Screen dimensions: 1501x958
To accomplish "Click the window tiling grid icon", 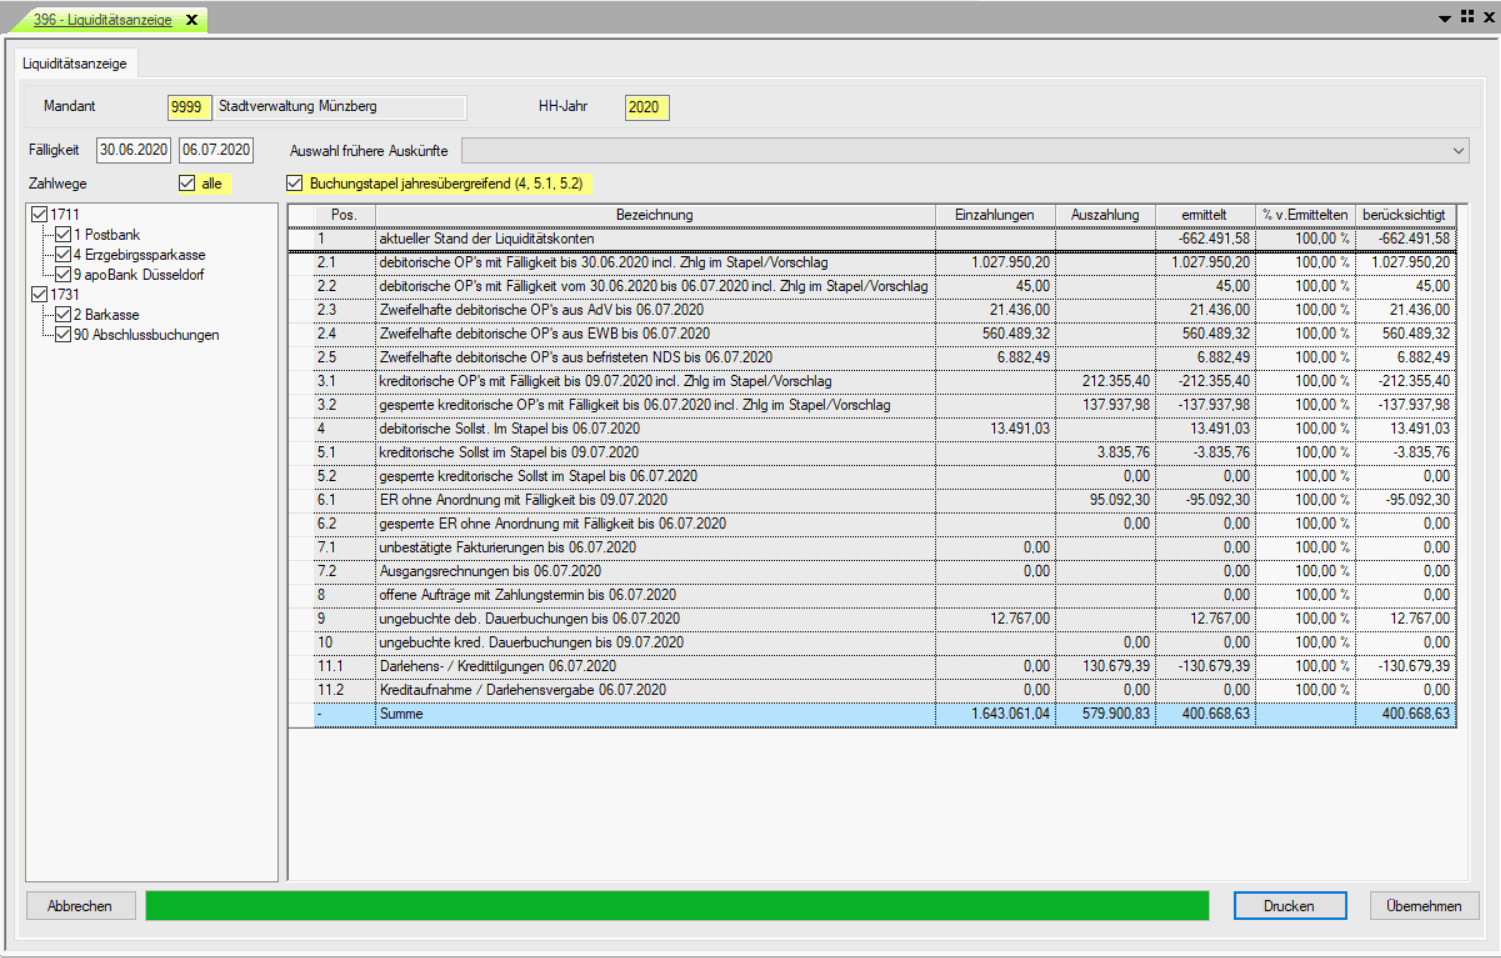I will pyautogui.click(x=1467, y=17).
